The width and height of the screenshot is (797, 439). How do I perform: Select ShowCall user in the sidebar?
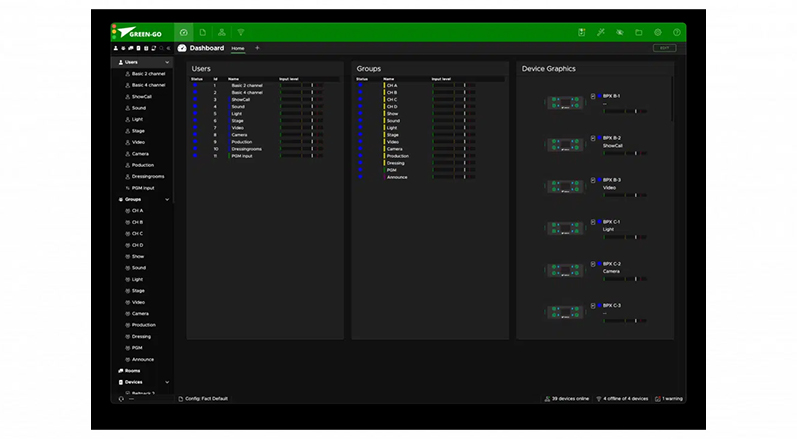tap(144, 97)
